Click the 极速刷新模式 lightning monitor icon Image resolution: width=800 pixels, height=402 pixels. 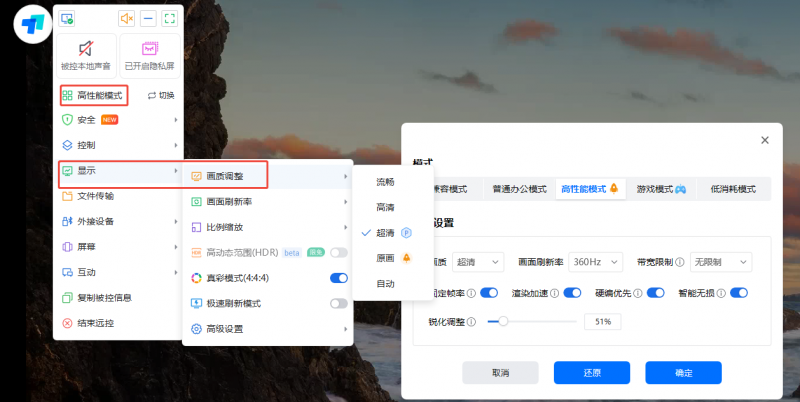(196, 304)
